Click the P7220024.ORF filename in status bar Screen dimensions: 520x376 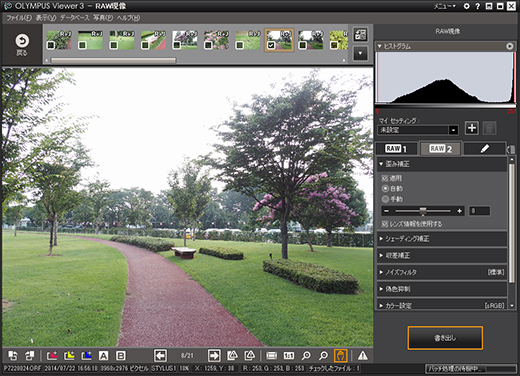point(23,368)
